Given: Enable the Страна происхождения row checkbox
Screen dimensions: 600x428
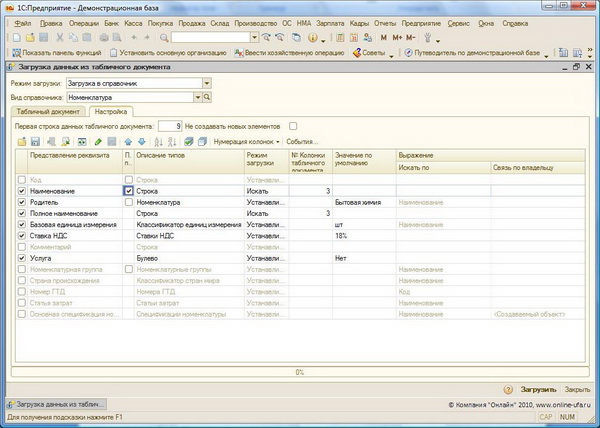Looking at the screenshot, I should pos(22,281).
